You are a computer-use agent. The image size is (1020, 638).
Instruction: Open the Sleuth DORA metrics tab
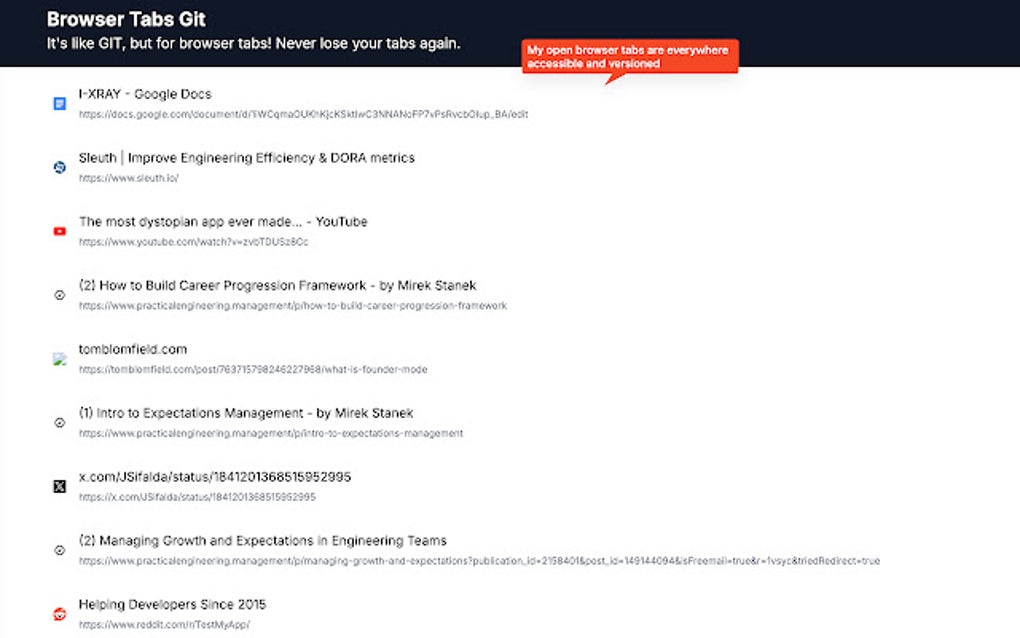tap(245, 157)
